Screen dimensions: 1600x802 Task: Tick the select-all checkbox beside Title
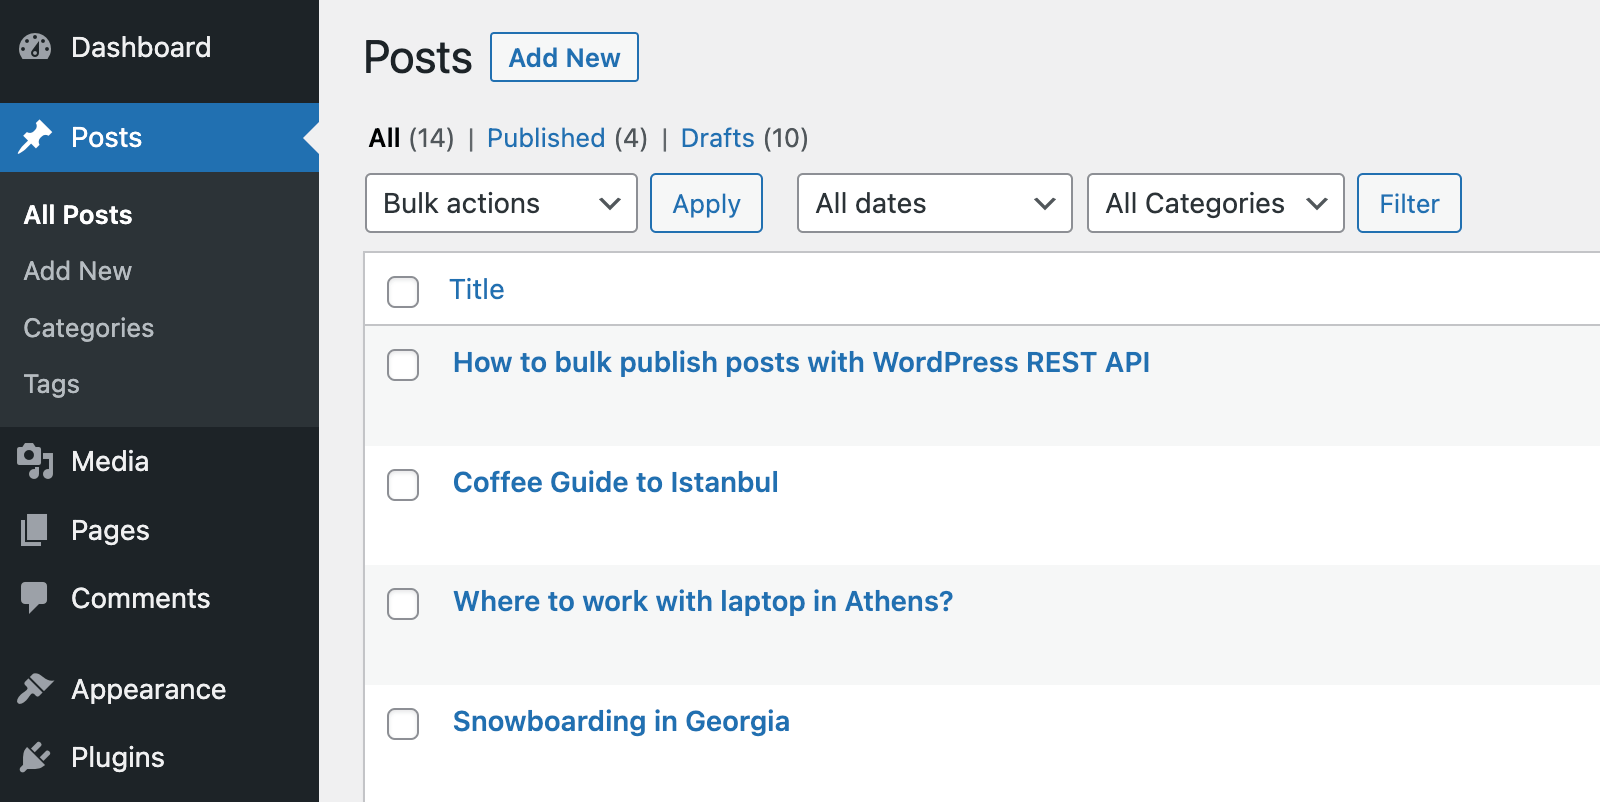click(x=403, y=291)
